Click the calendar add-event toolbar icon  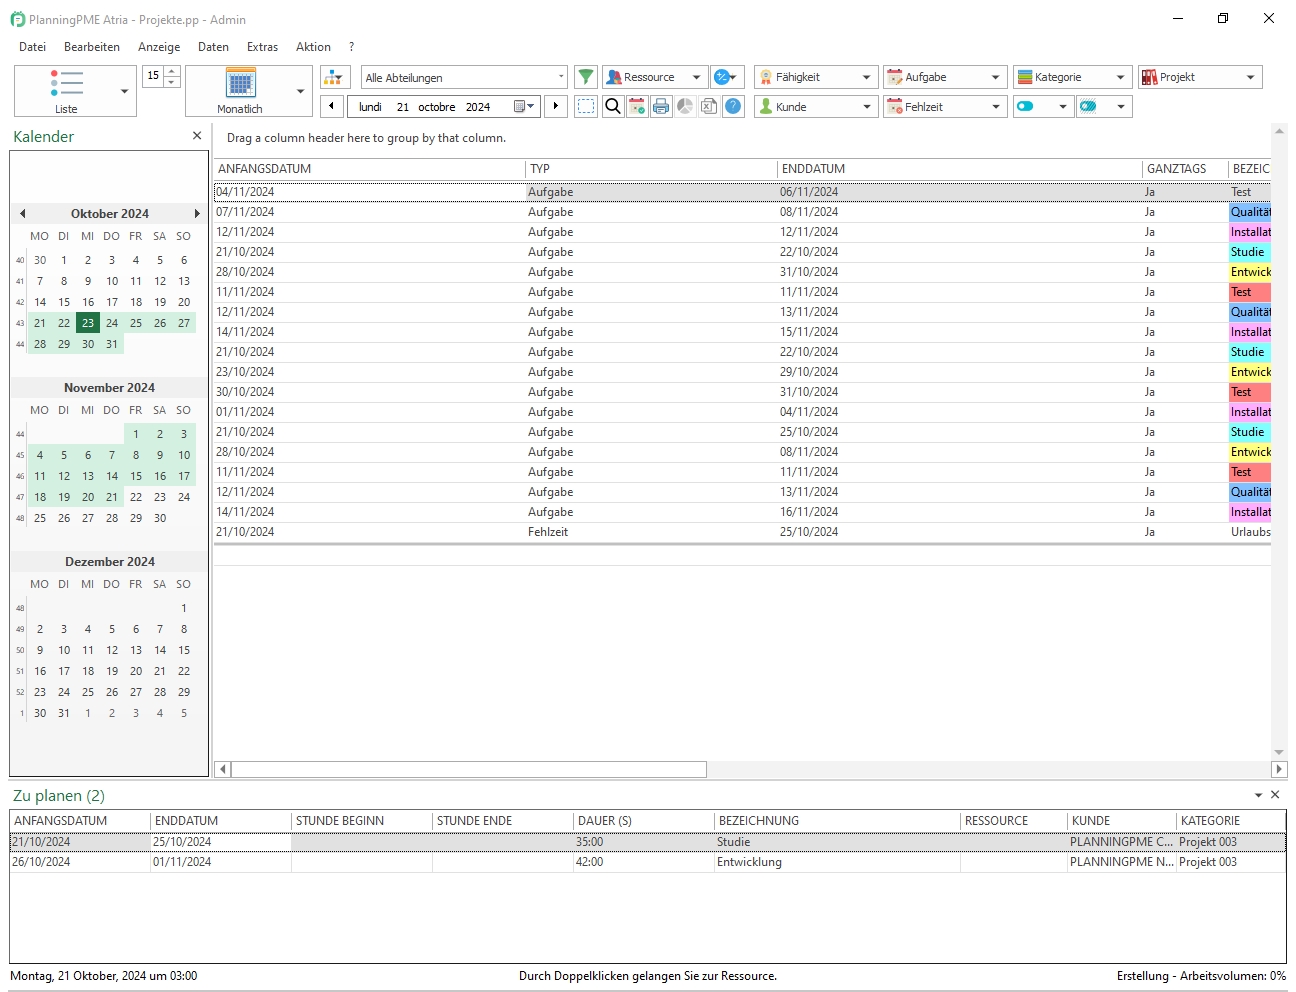point(637,106)
